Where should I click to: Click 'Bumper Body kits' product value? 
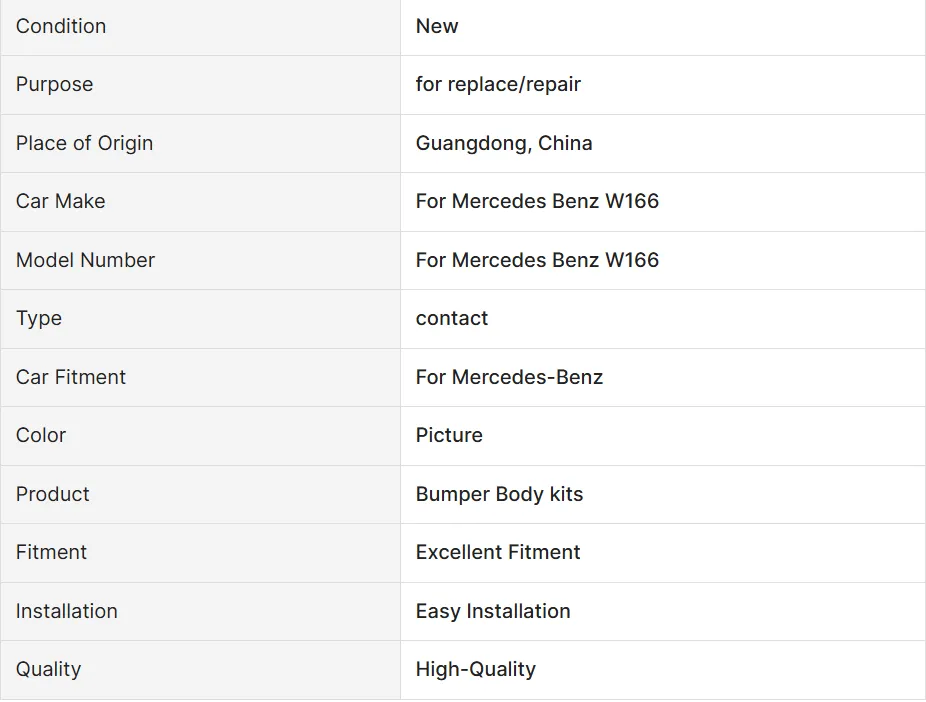pyautogui.click(x=499, y=494)
